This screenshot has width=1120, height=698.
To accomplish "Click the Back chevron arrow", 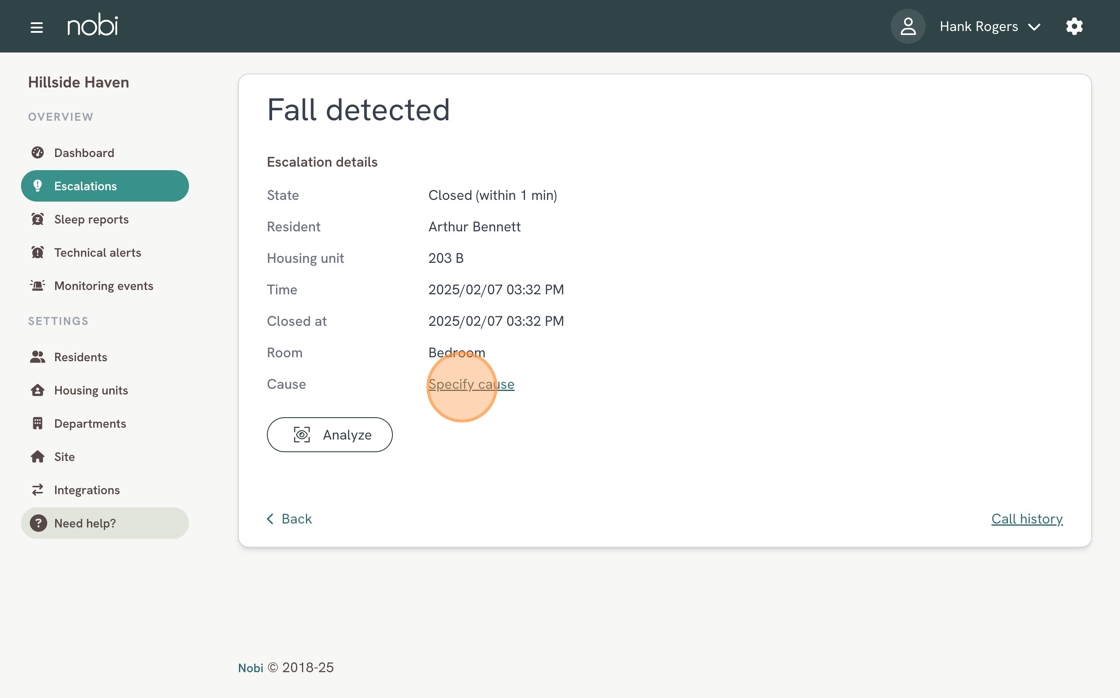I will [x=270, y=519].
